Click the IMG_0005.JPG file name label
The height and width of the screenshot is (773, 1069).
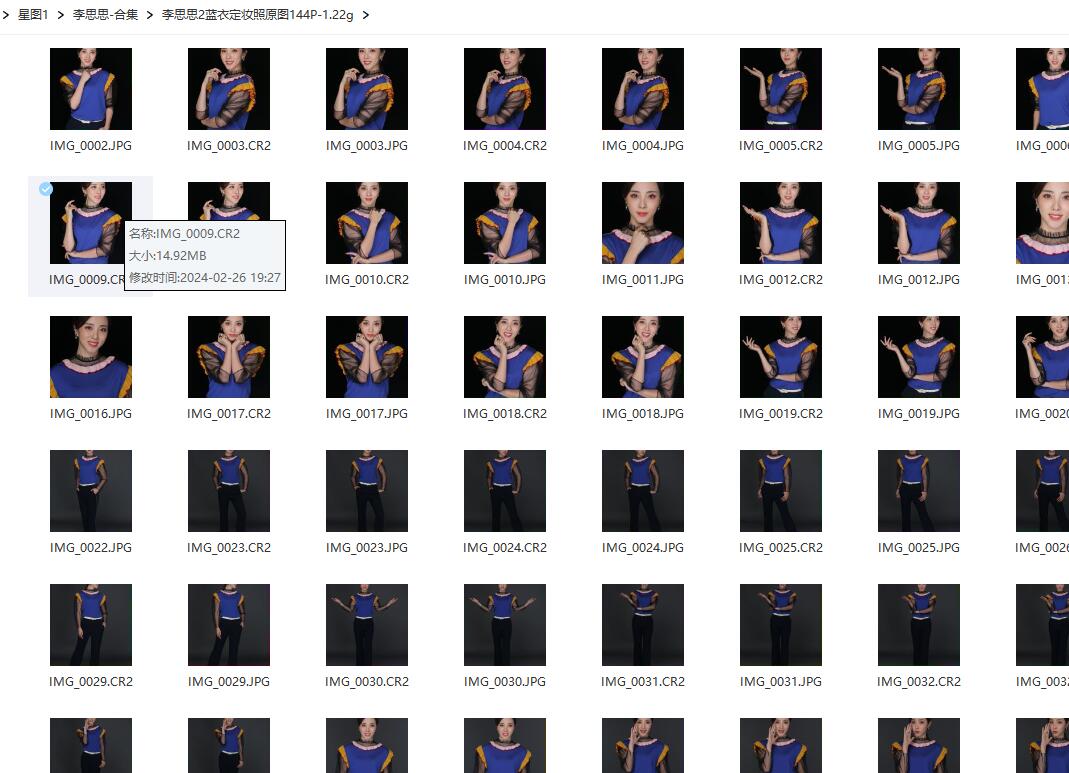point(919,145)
